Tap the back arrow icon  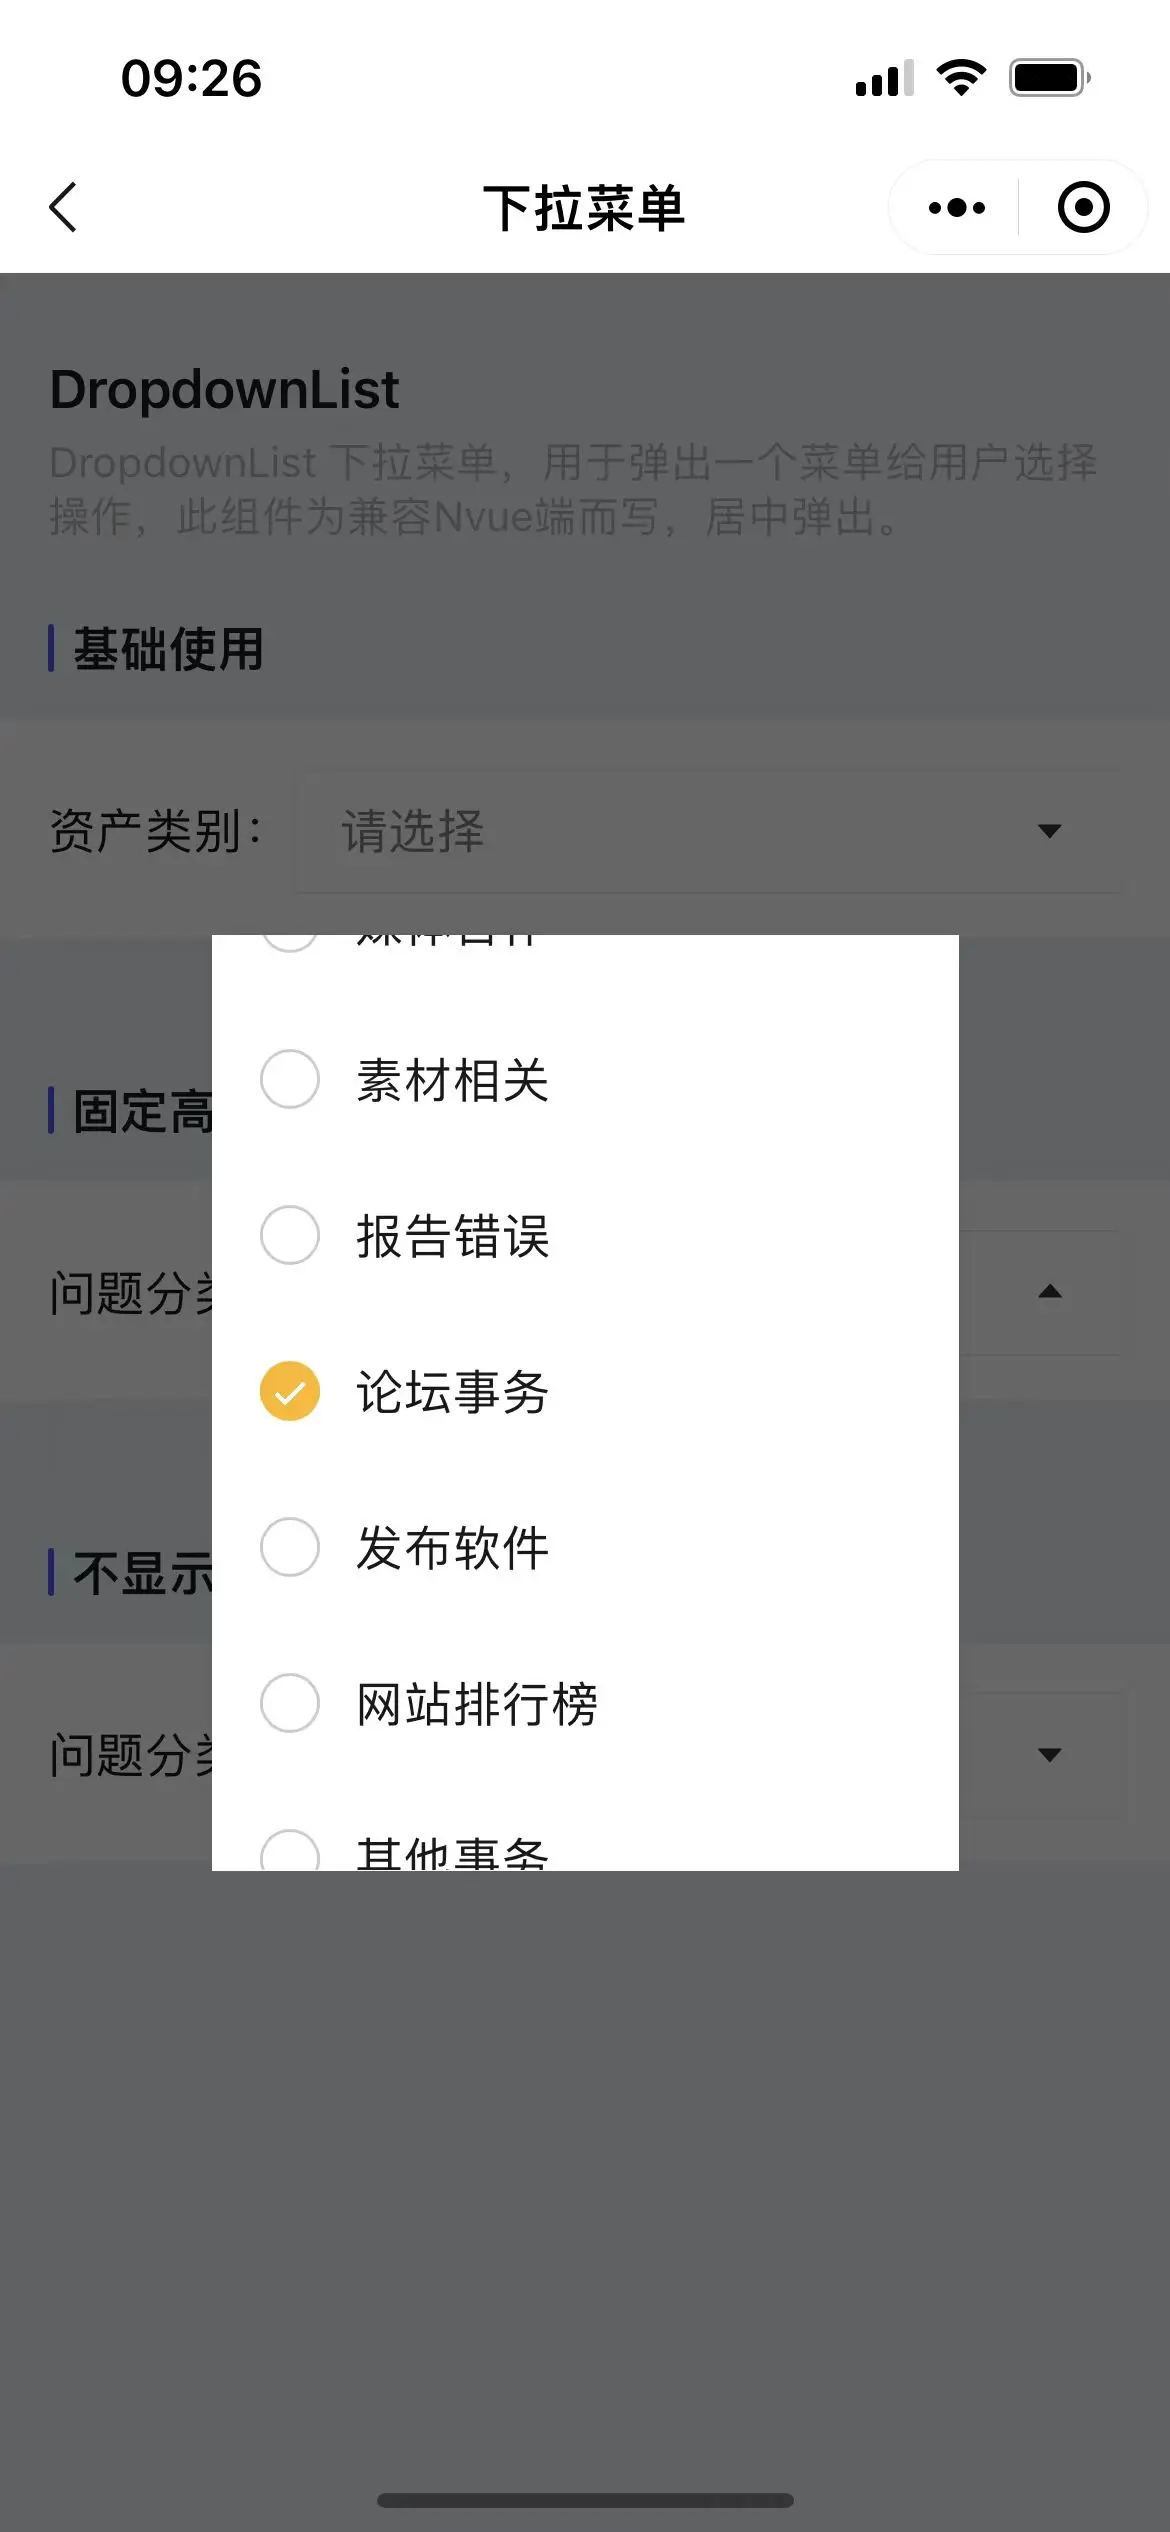click(63, 208)
